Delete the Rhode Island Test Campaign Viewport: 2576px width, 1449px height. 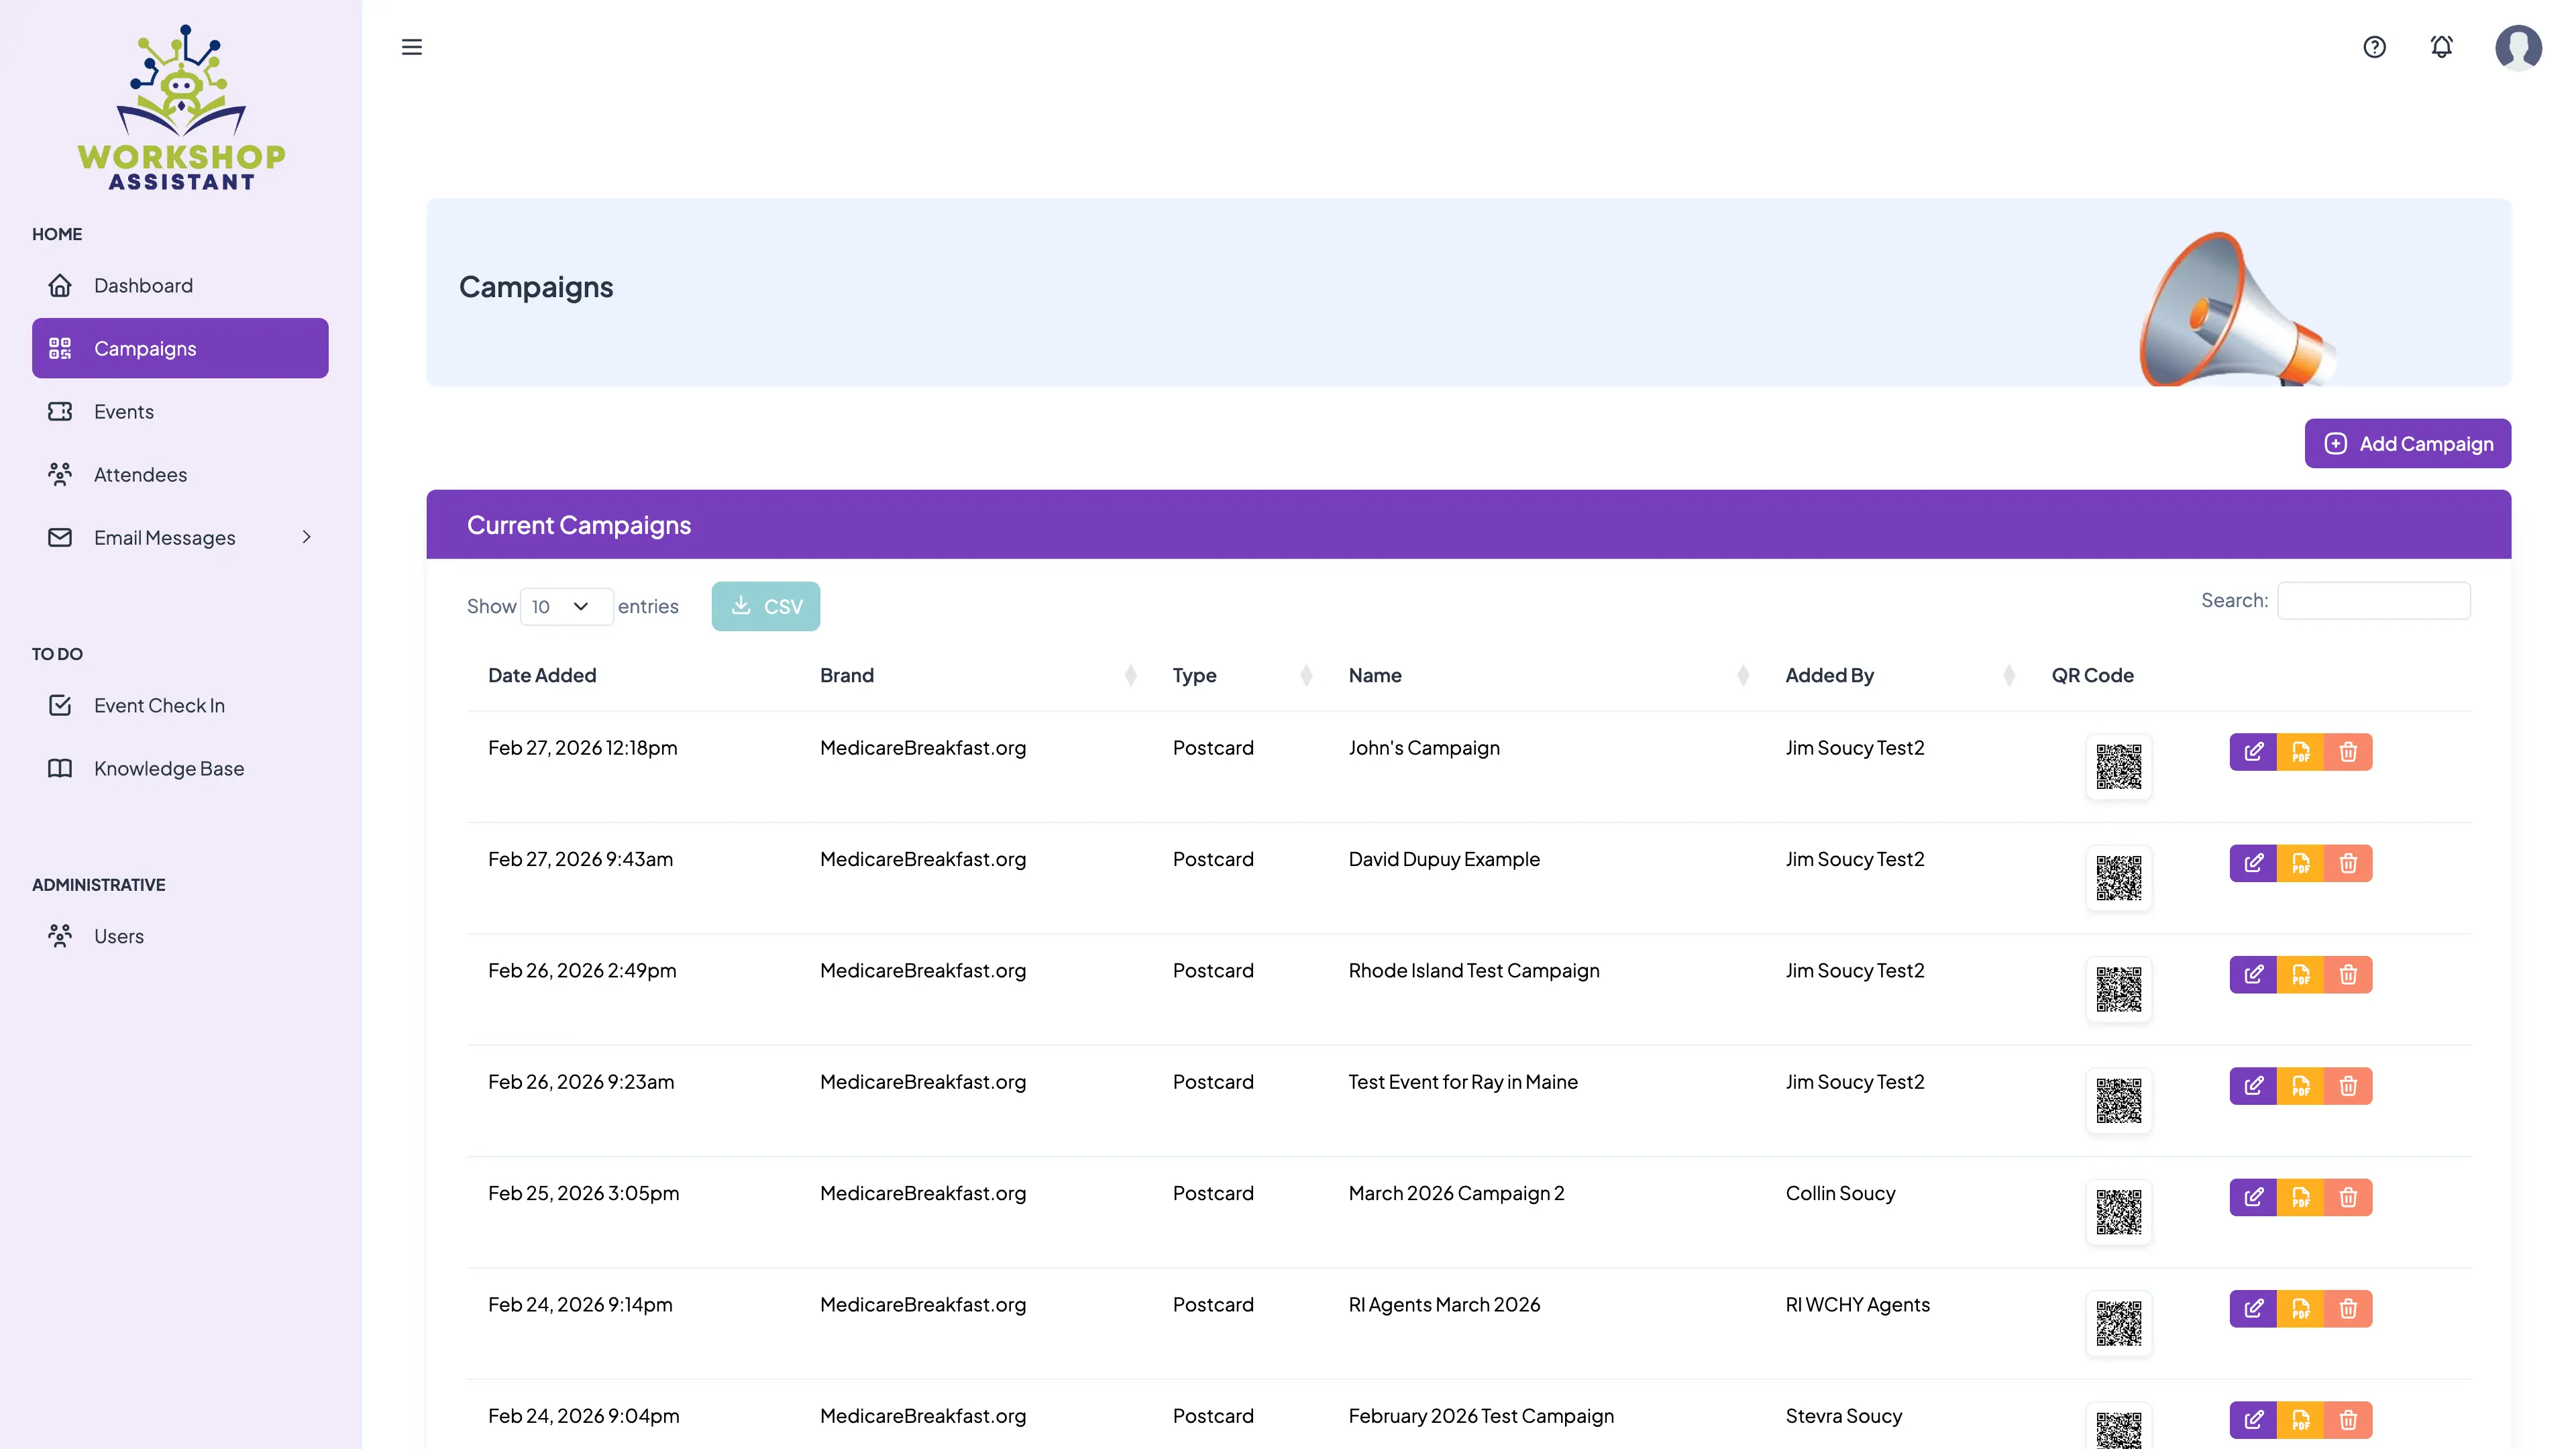(x=2348, y=974)
